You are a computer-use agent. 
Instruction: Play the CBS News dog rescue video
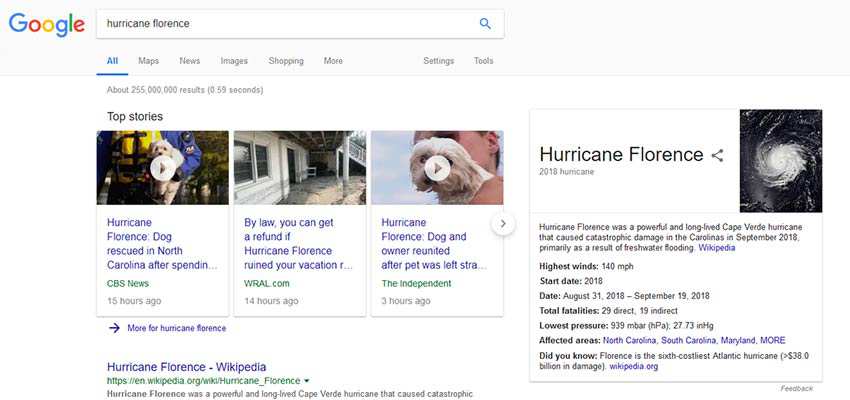(162, 168)
